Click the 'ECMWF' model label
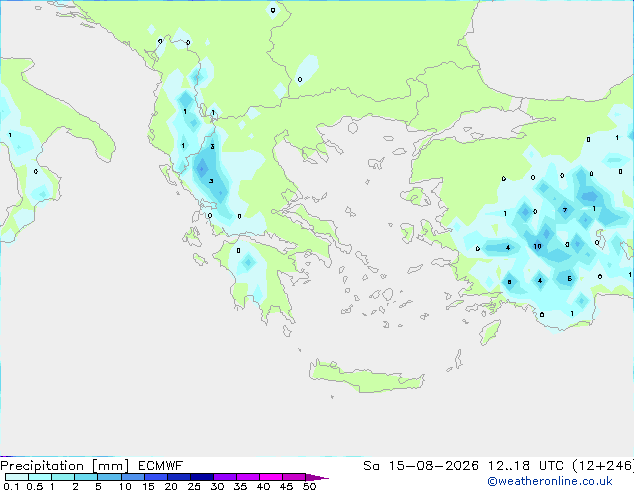Viewport: 634px width, 490px height. click(161, 466)
